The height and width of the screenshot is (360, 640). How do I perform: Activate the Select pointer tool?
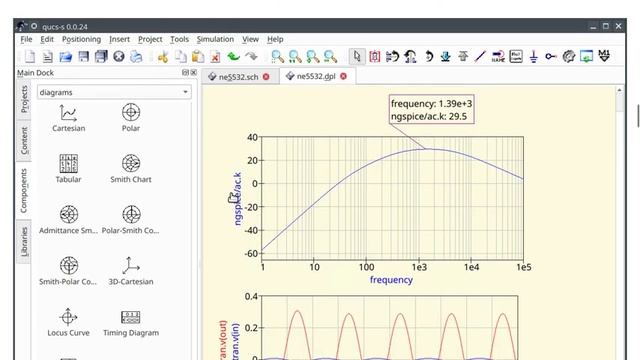357,56
